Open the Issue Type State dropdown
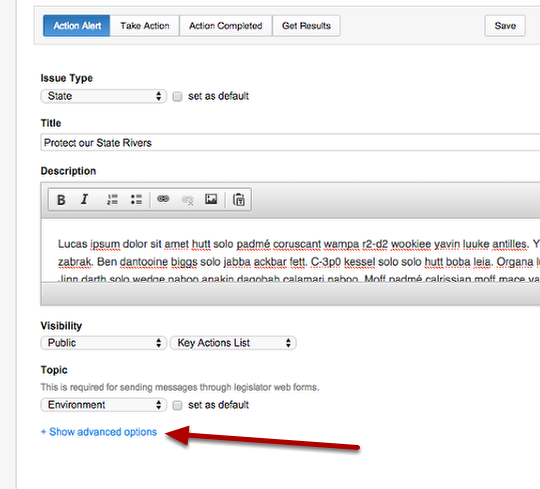This screenshot has width=540, height=489. coord(104,96)
